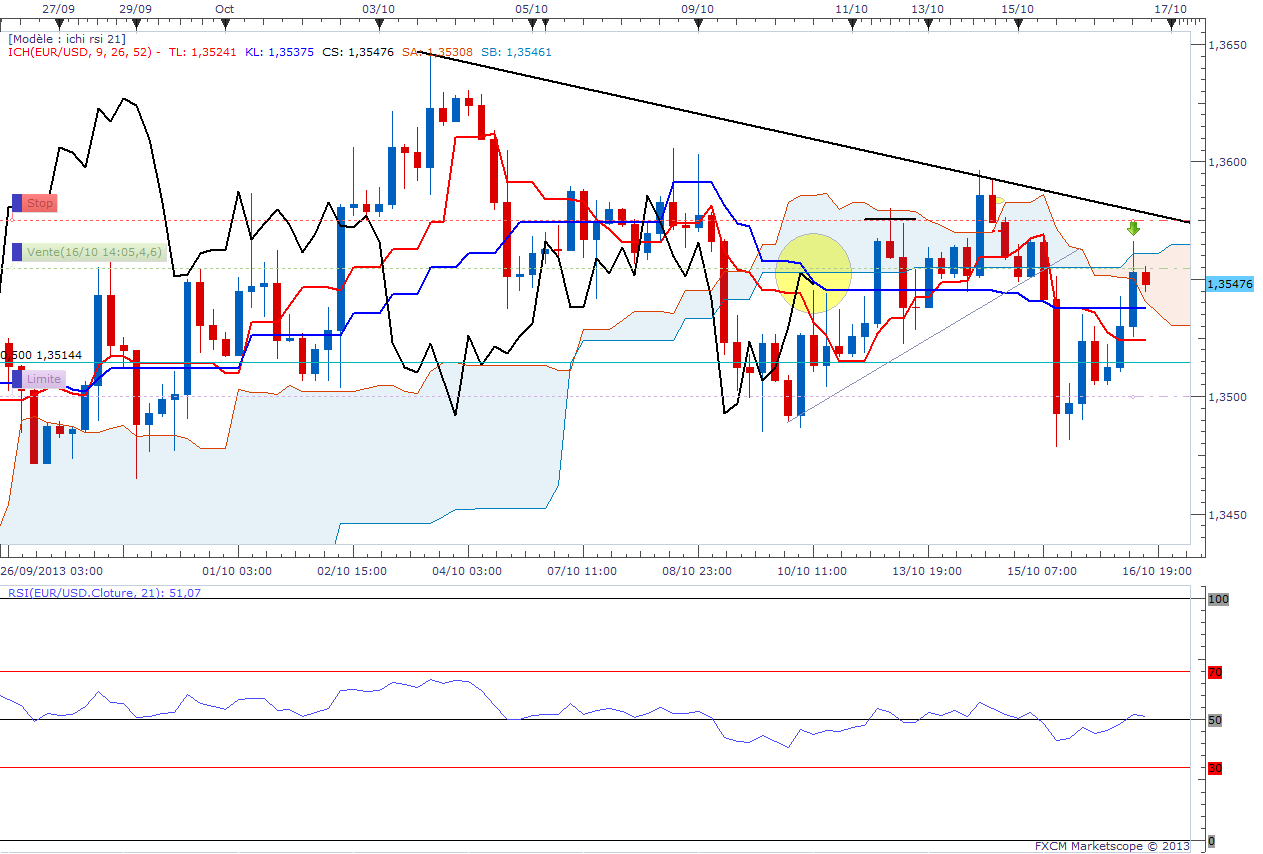Click the 02/10 15:00 time axis label
Screen dimensions: 1263x854
[352, 571]
